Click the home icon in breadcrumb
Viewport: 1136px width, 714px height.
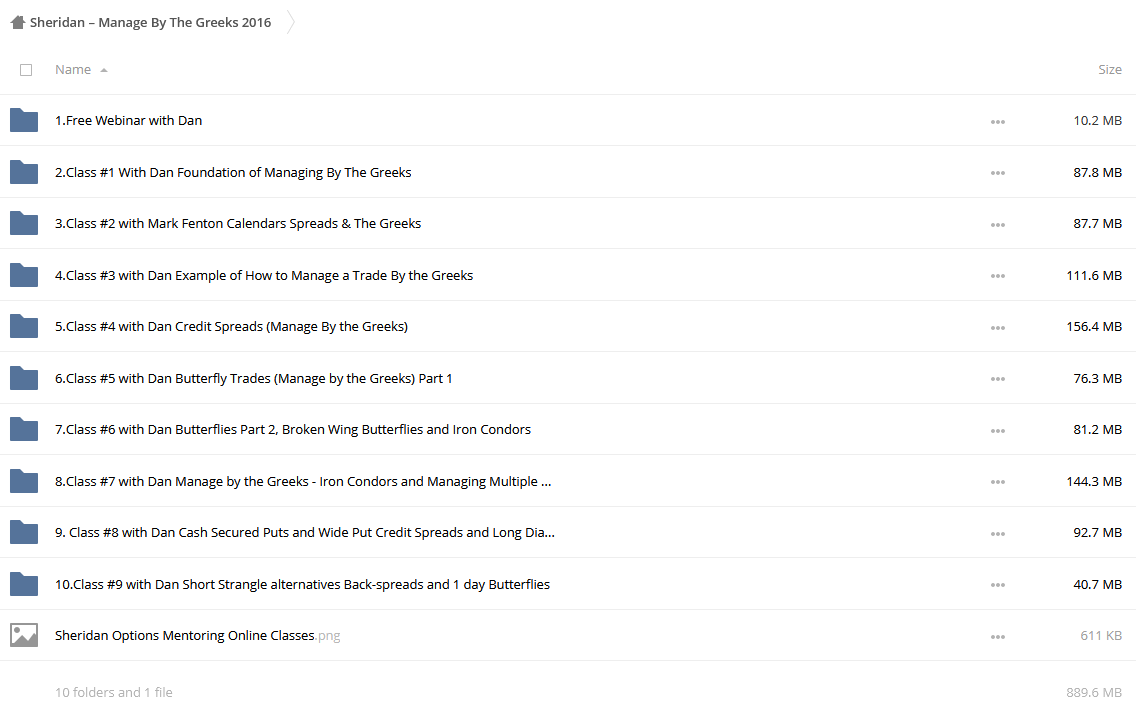click(18, 22)
